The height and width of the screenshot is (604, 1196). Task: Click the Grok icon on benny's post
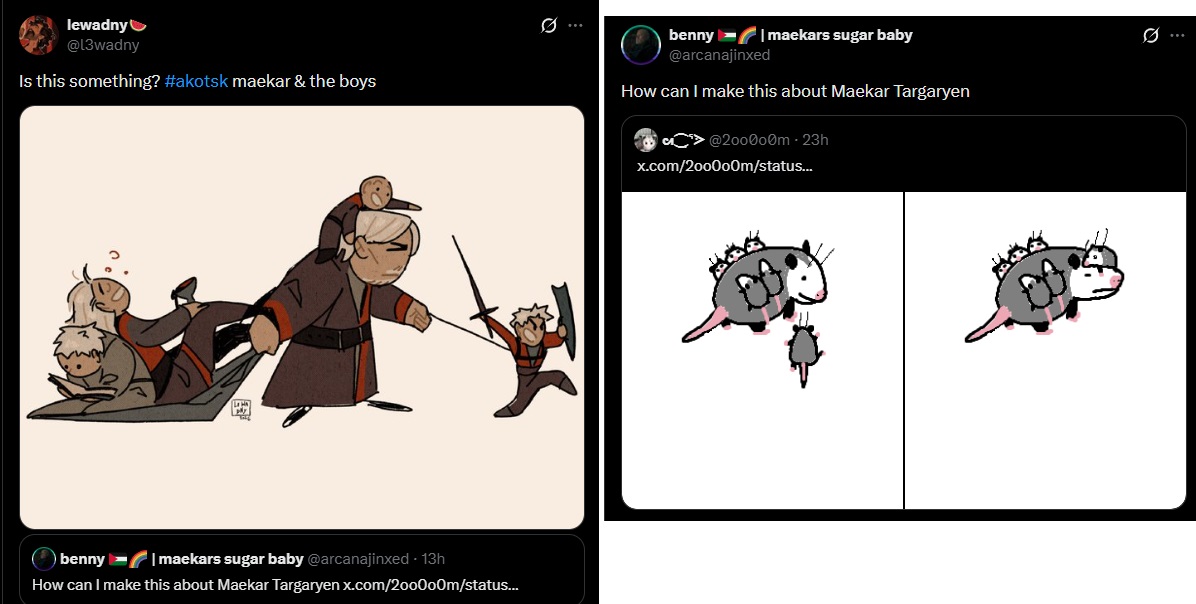click(1152, 35)
